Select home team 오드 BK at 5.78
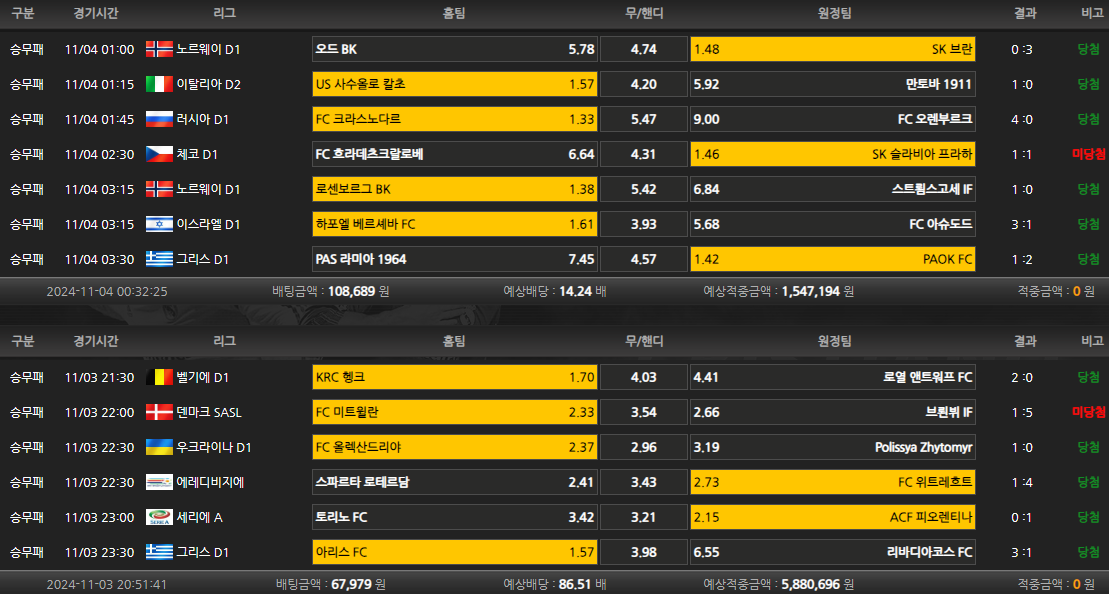 (x=455, y=49)
